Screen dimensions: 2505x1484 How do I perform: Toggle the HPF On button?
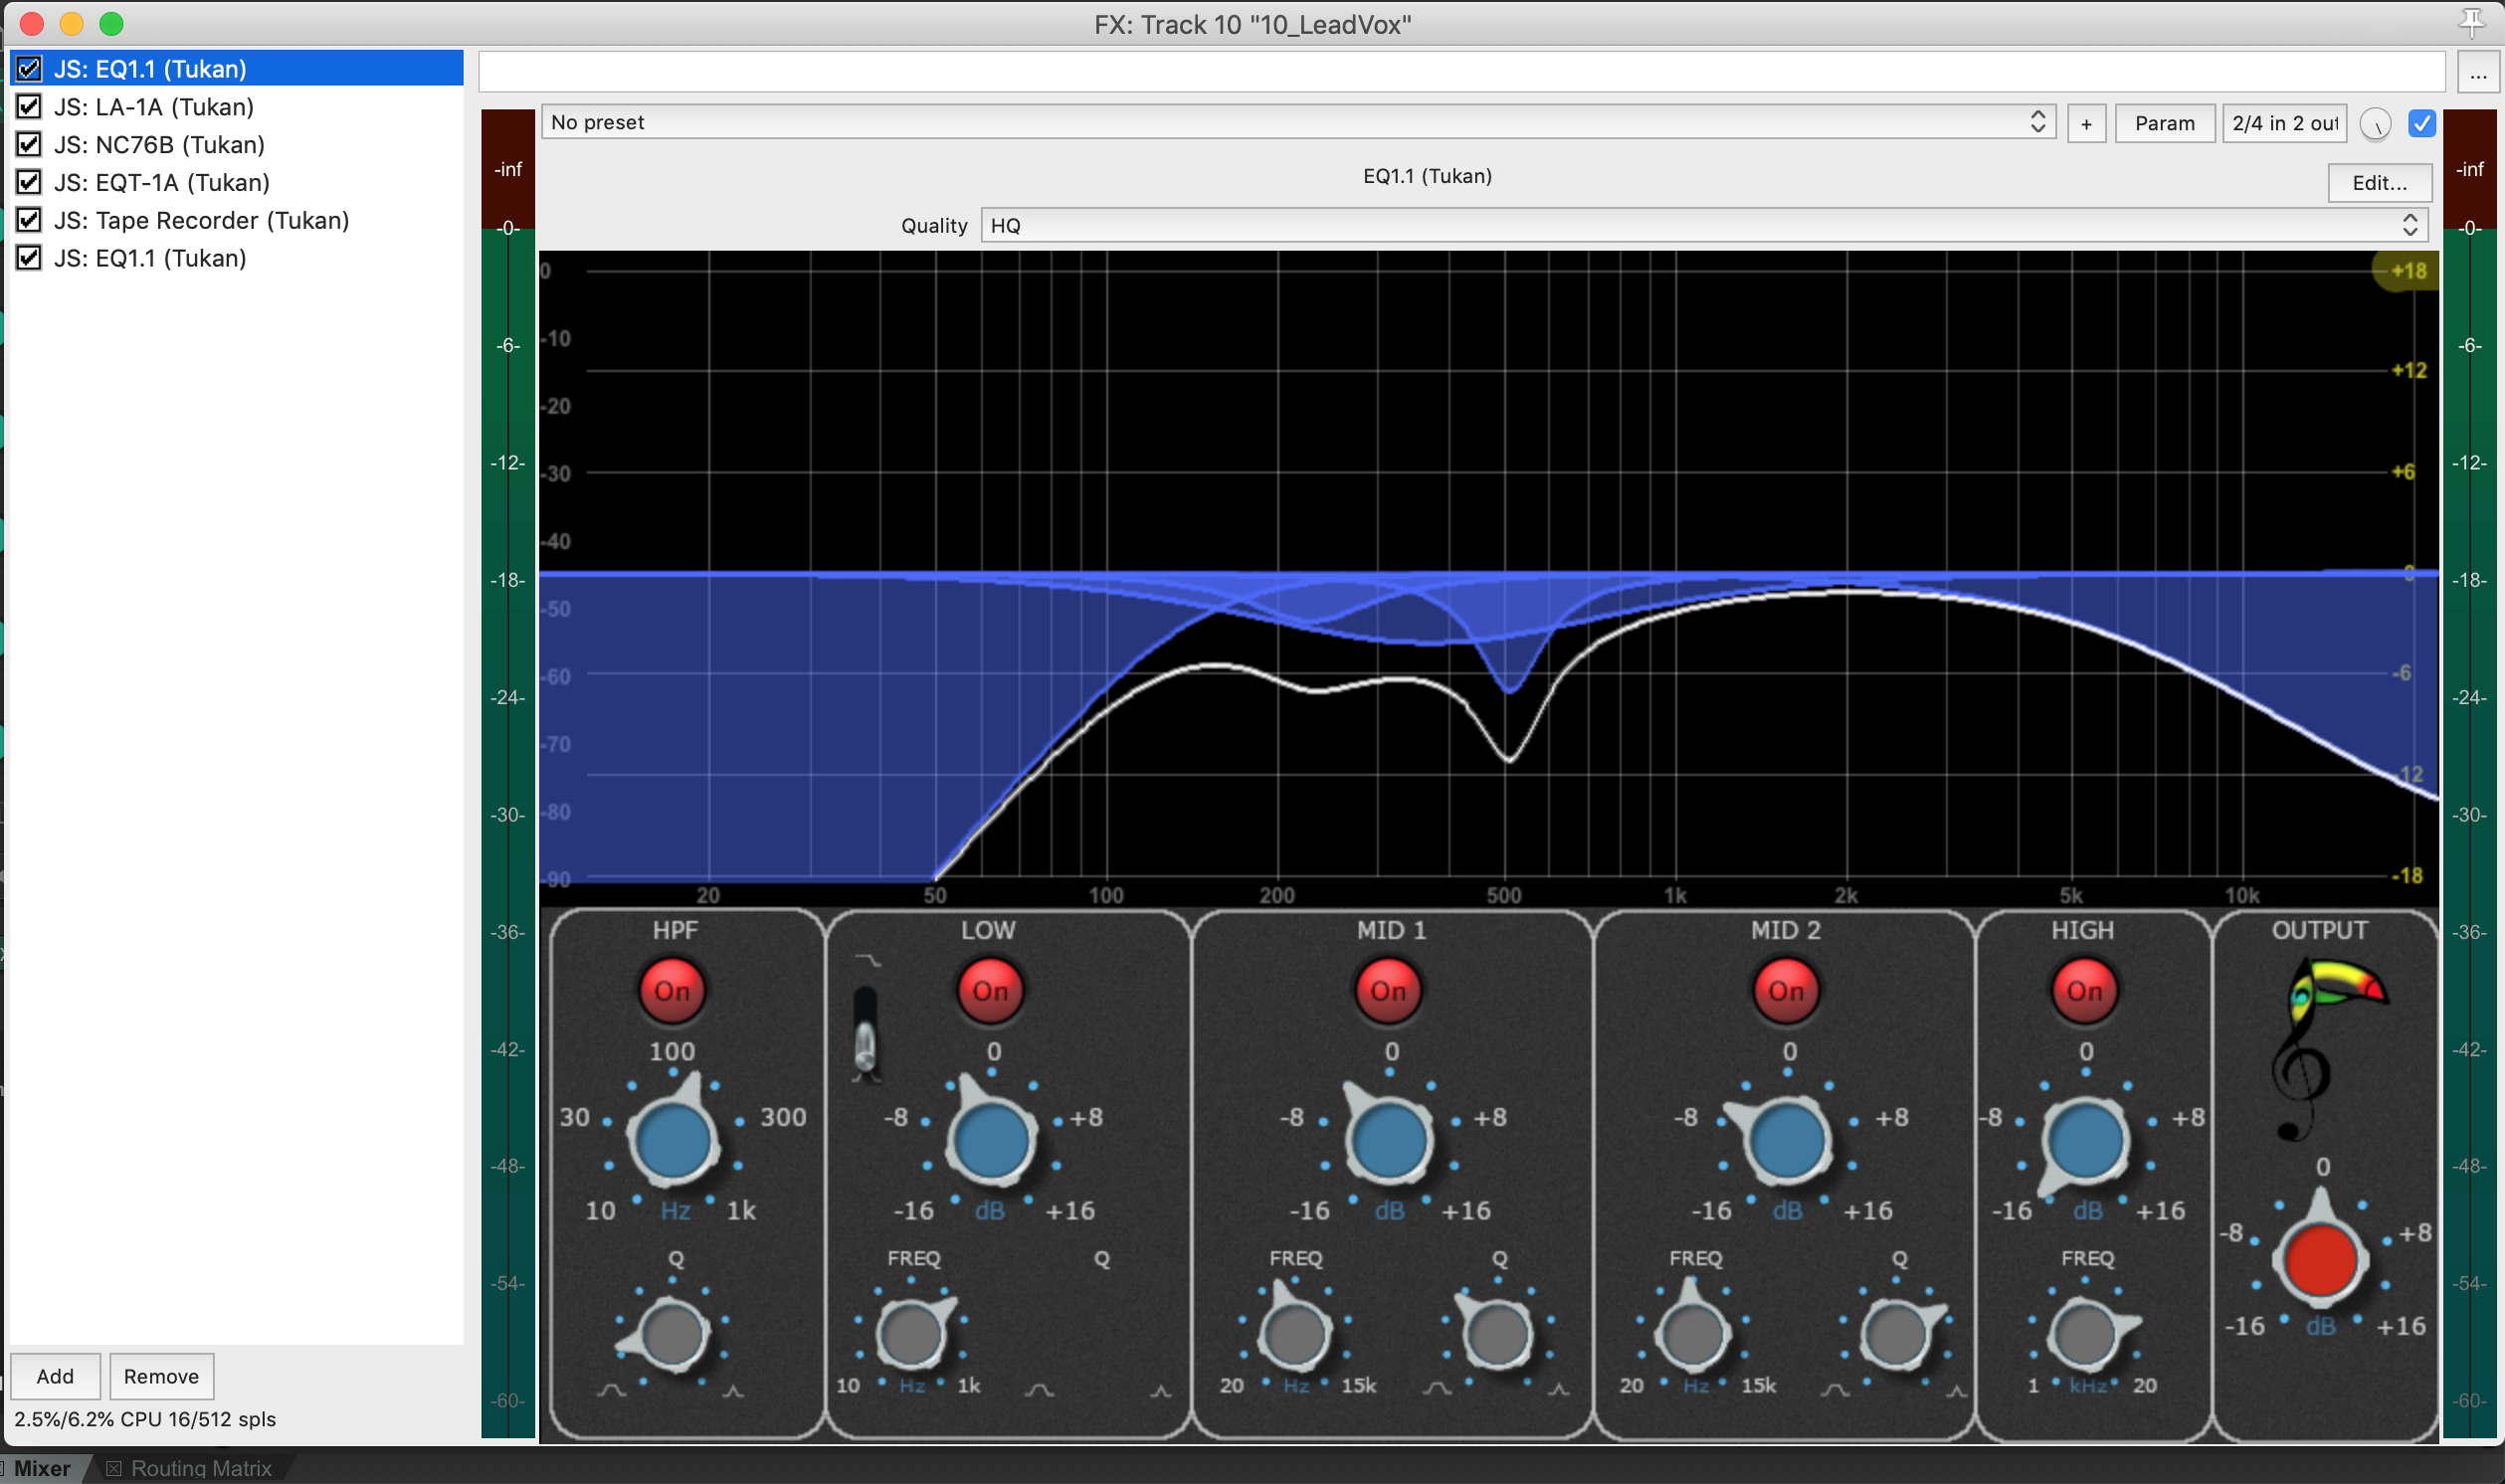672,990
